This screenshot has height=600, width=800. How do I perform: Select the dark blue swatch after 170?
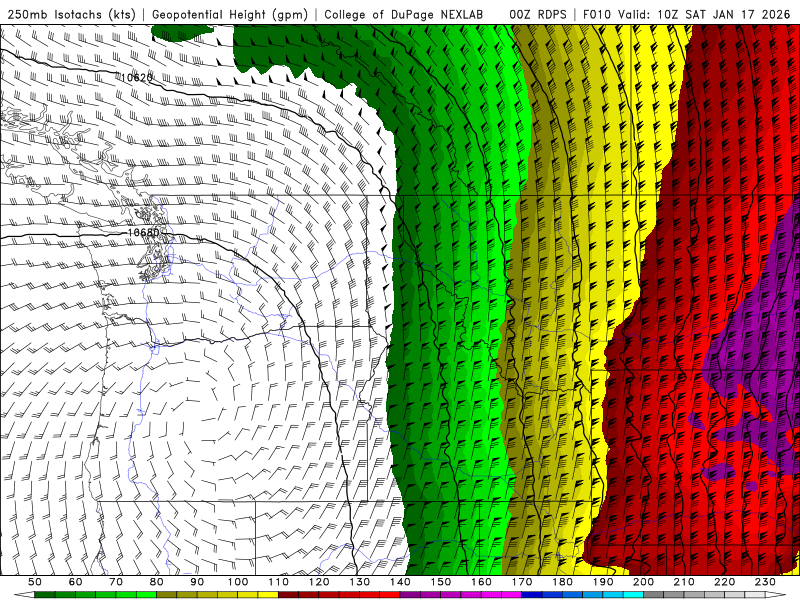[532, 595]
